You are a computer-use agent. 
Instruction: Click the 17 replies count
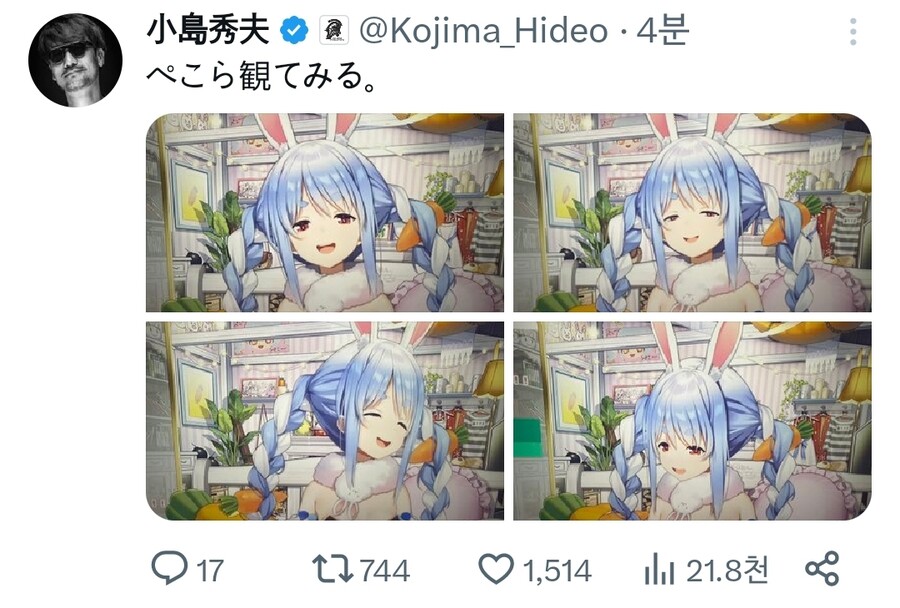click(x=210, y=571)
